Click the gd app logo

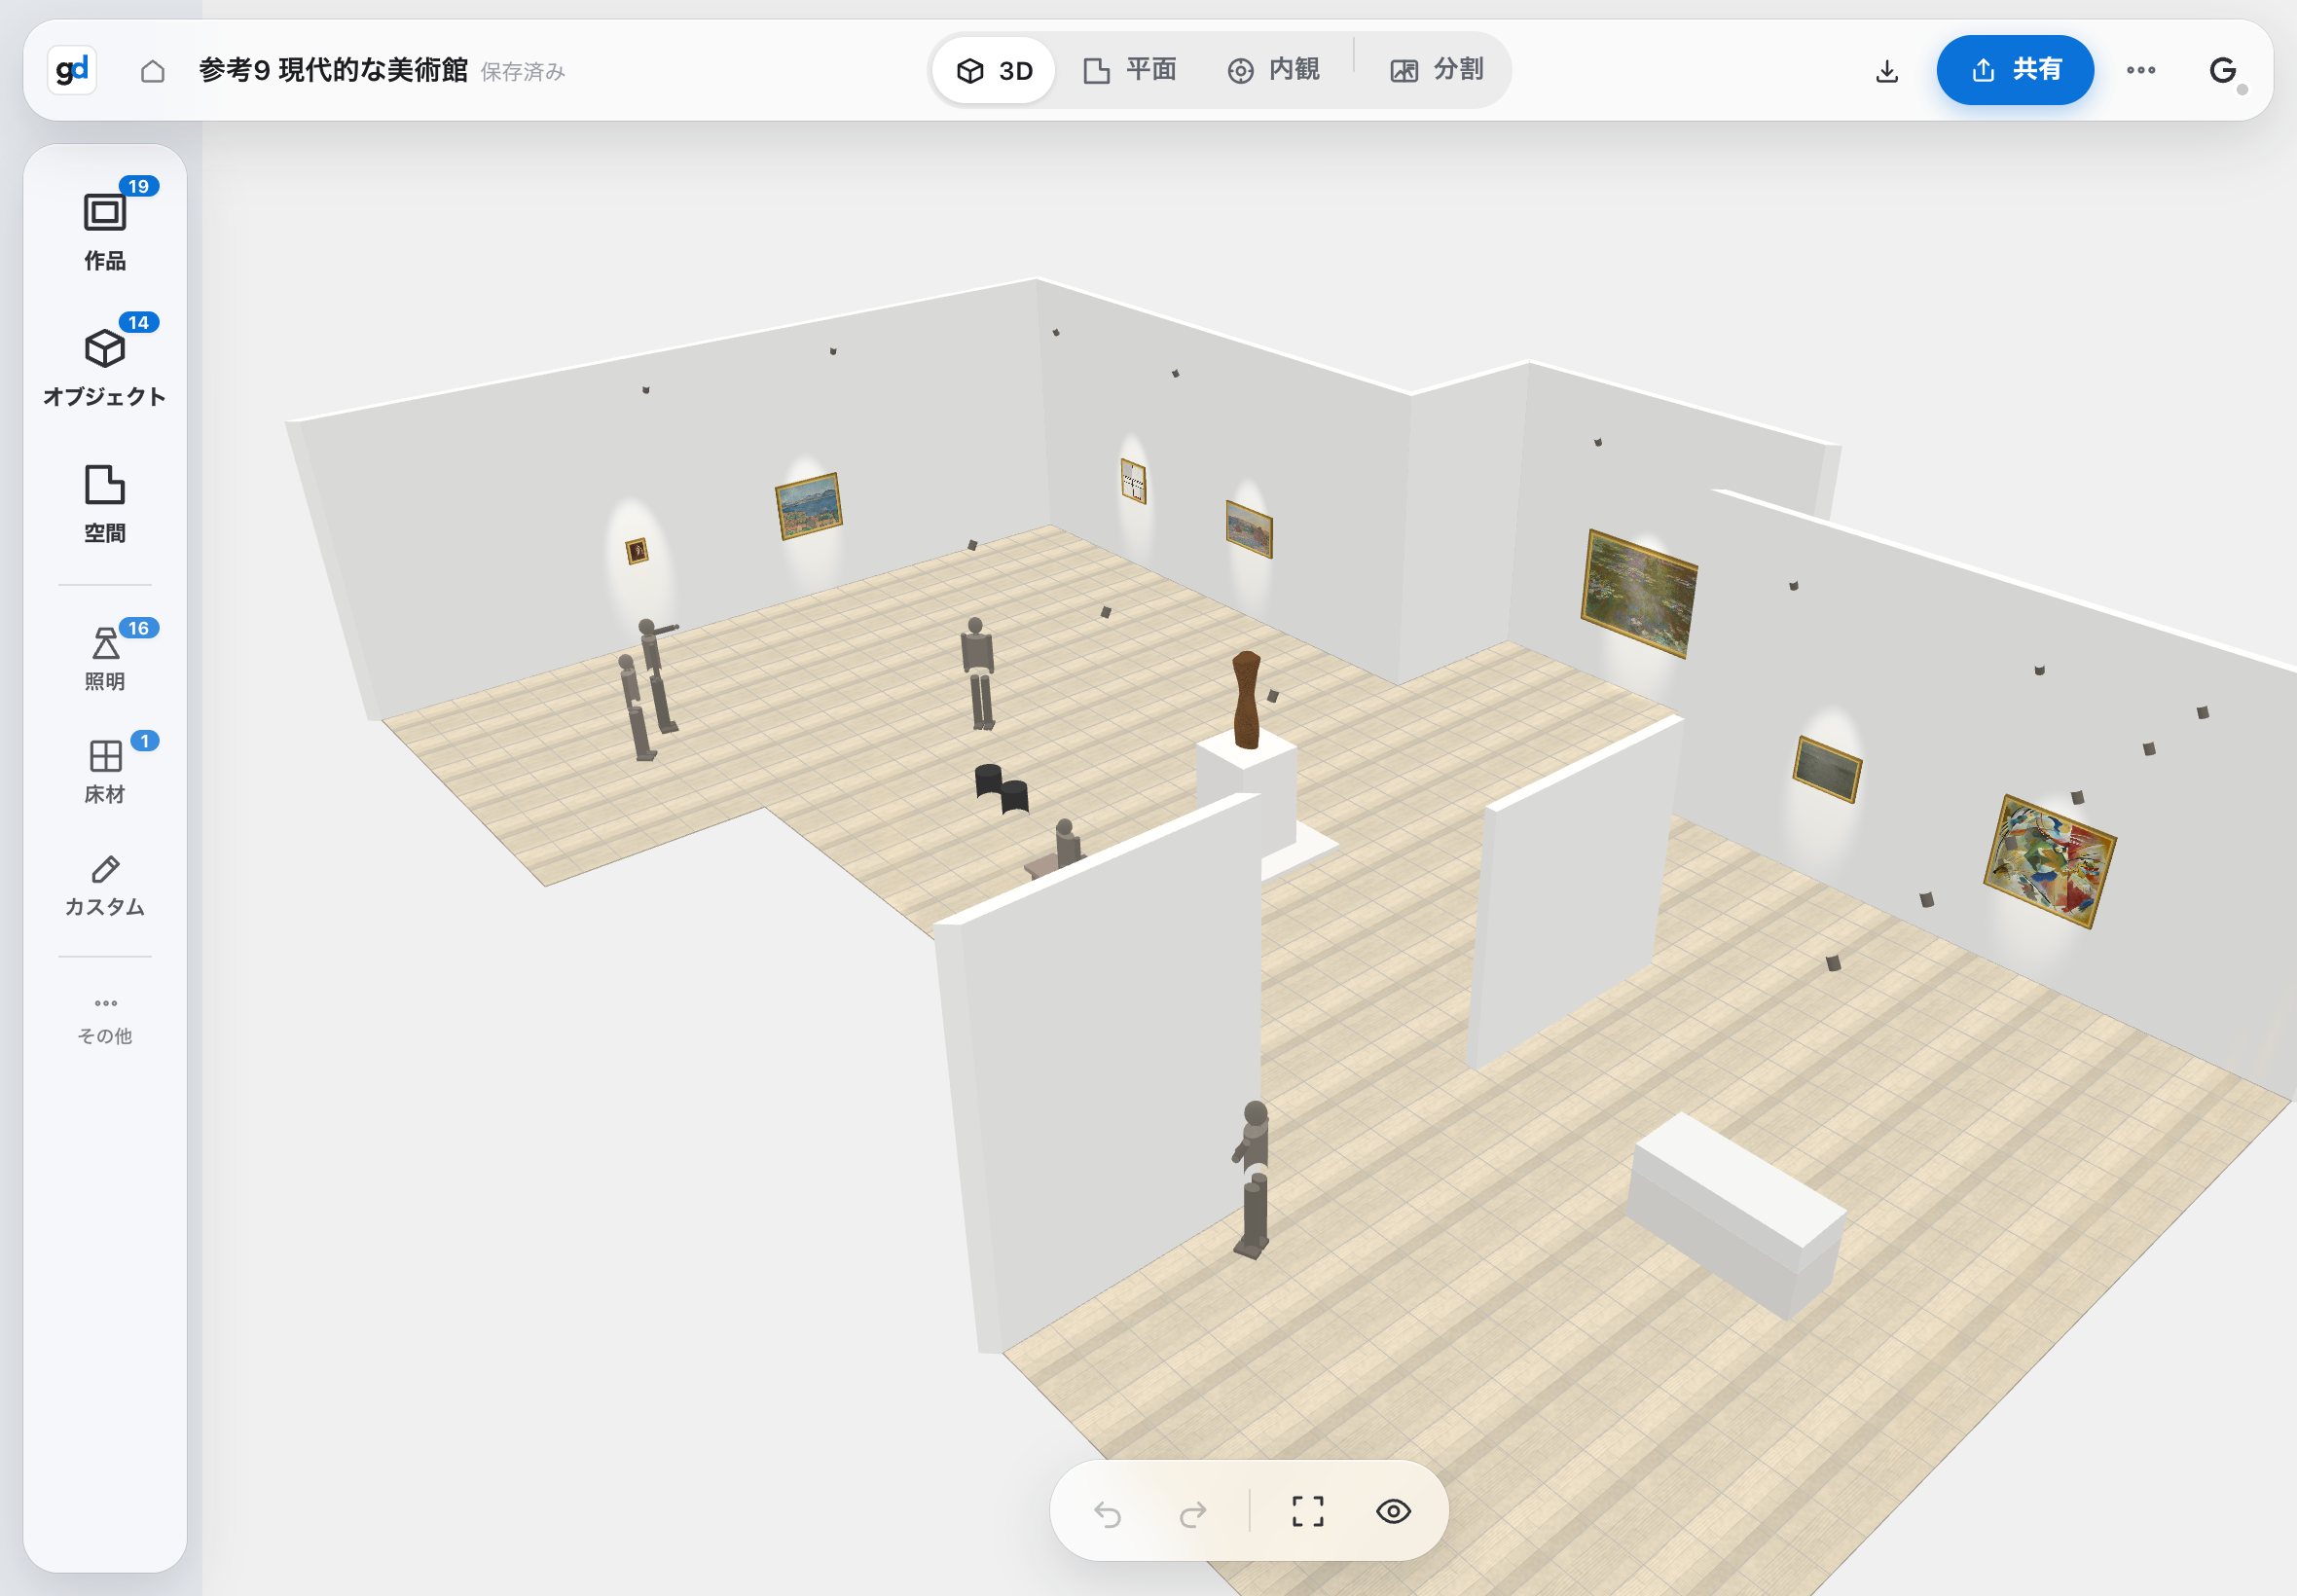[x=72, y=70]
